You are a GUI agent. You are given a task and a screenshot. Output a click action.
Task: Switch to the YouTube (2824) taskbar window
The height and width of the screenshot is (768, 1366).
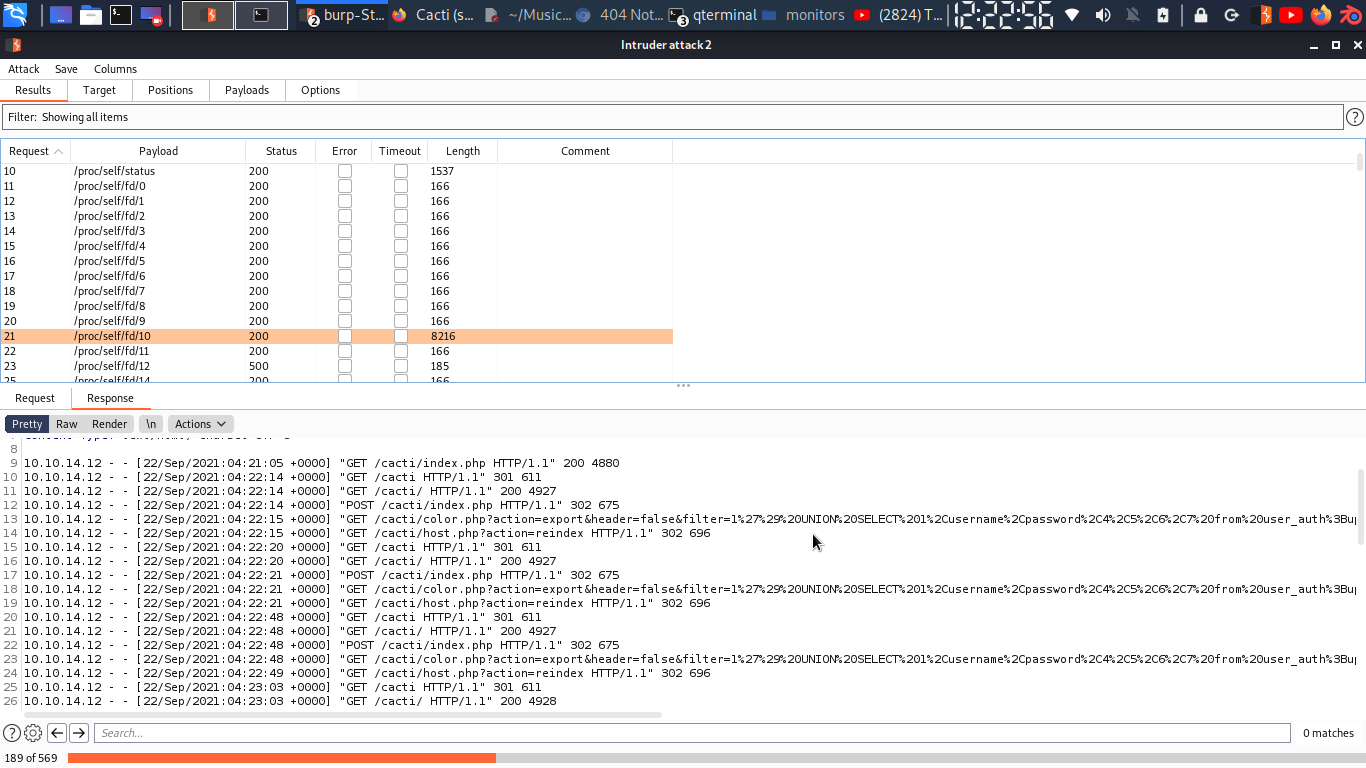coord(897,15)
